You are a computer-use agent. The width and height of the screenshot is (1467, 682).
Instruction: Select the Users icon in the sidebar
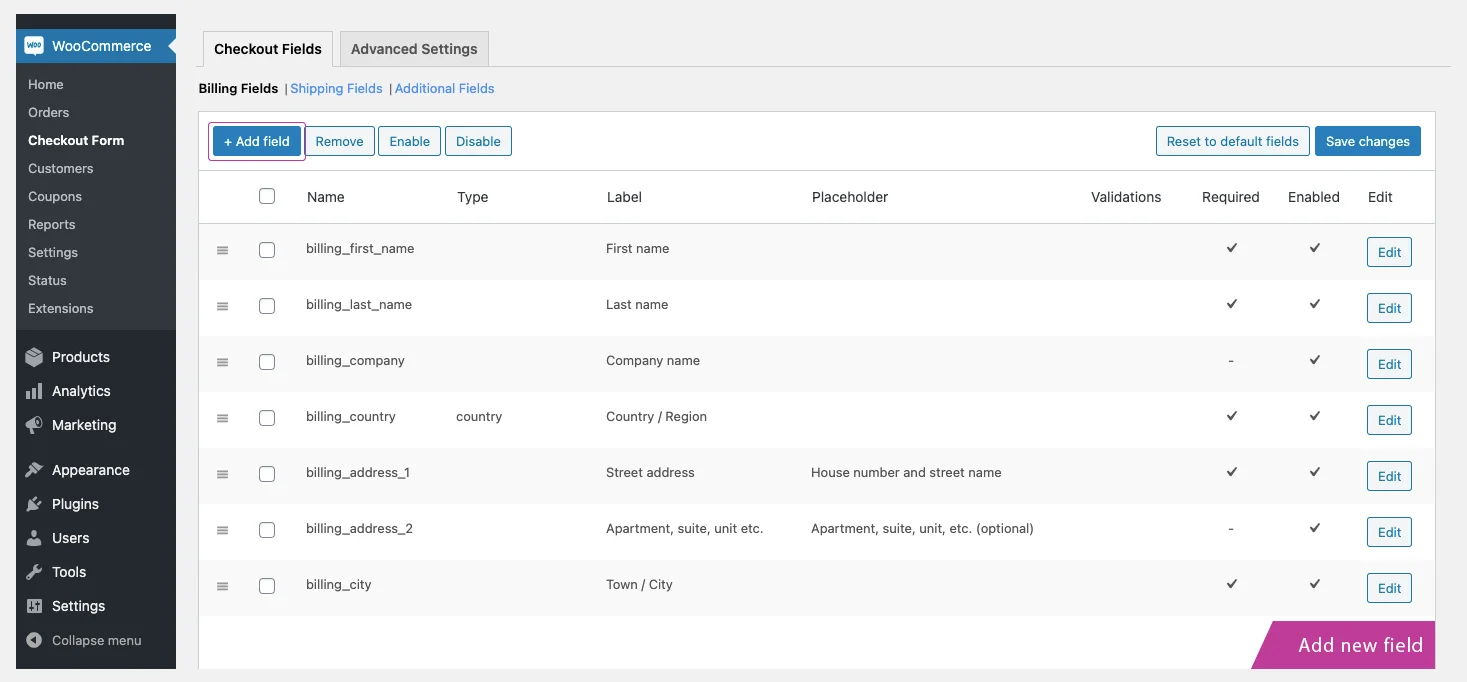(33, 538)
